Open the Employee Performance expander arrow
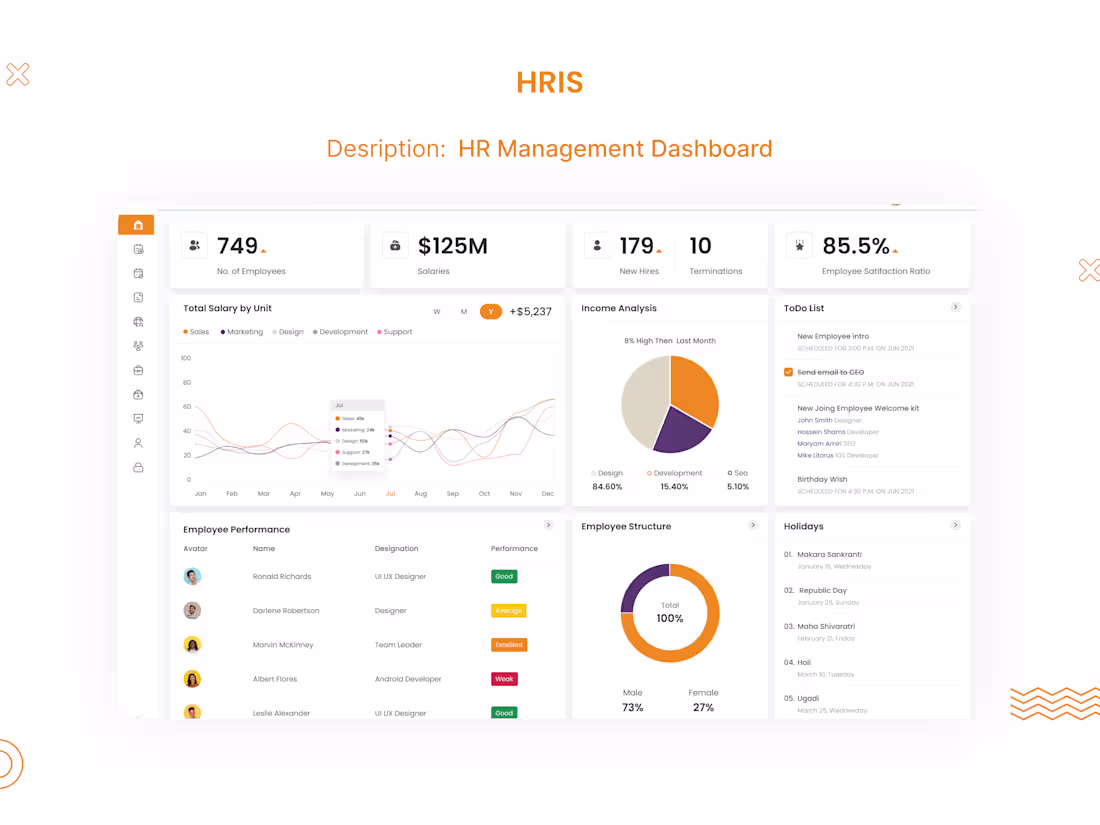Image resolution: width=1100 pixels, height=825 pixels. 548,524
